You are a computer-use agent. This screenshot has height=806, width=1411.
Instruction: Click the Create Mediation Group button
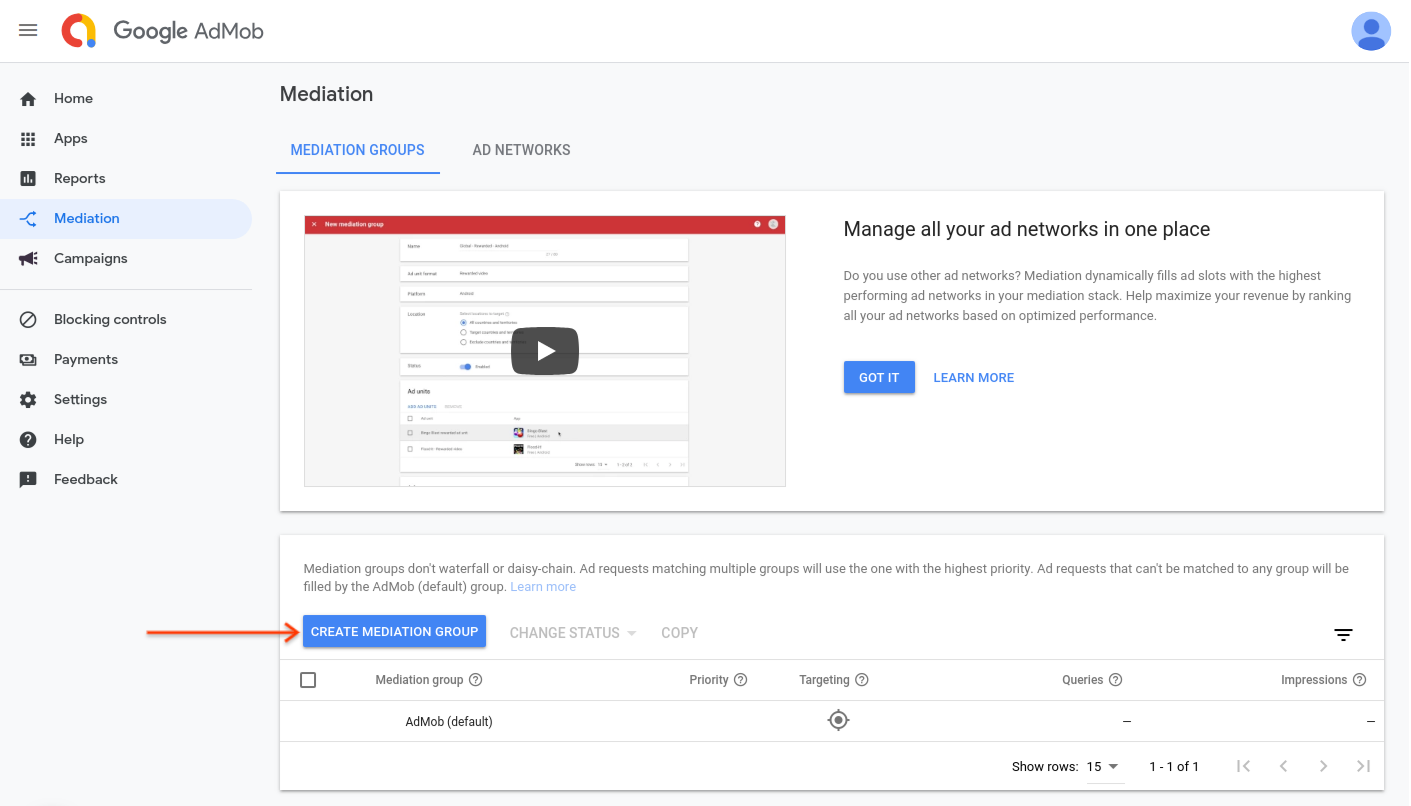(394, 632)
